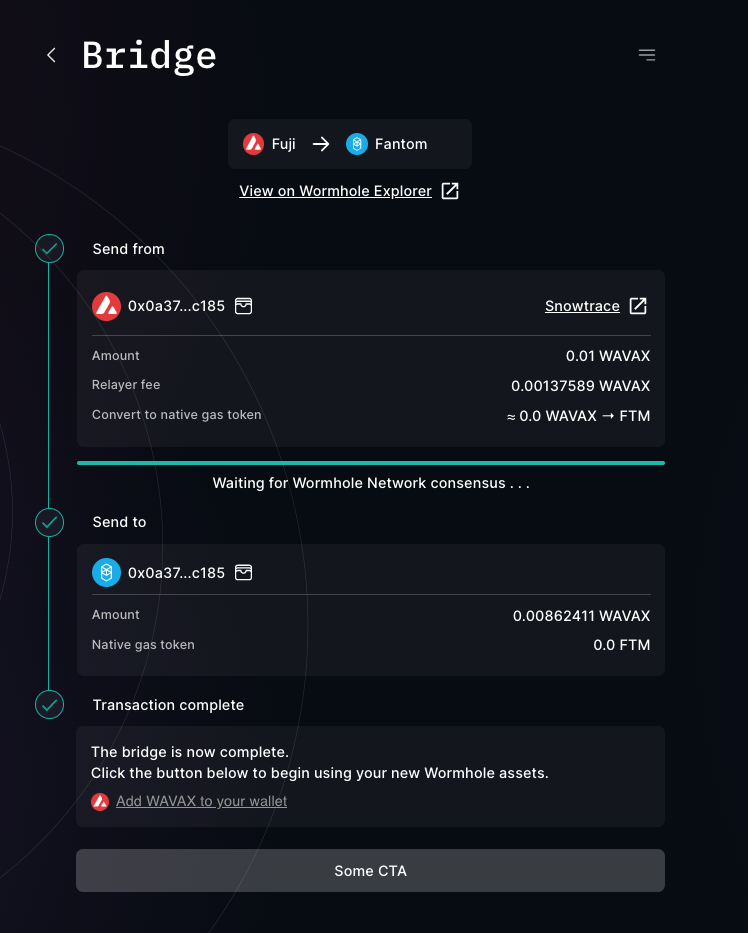Click the Avalanche icon next to Add WAVAX link
This screenshot has width=748, height=933.
pos(99,801)
